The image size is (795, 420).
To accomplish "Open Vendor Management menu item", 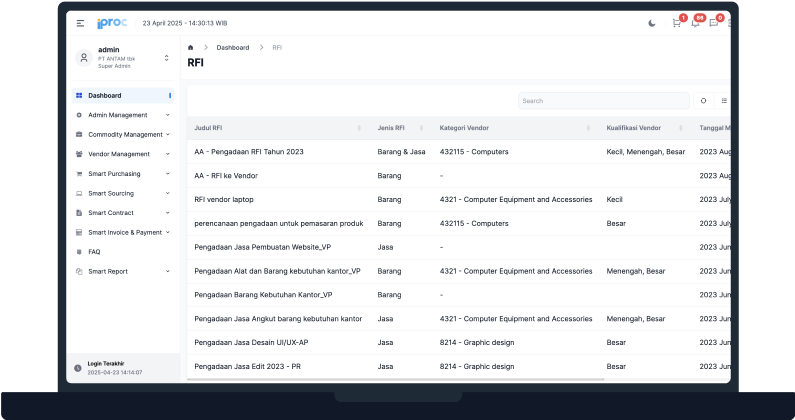I will (123, 154).
